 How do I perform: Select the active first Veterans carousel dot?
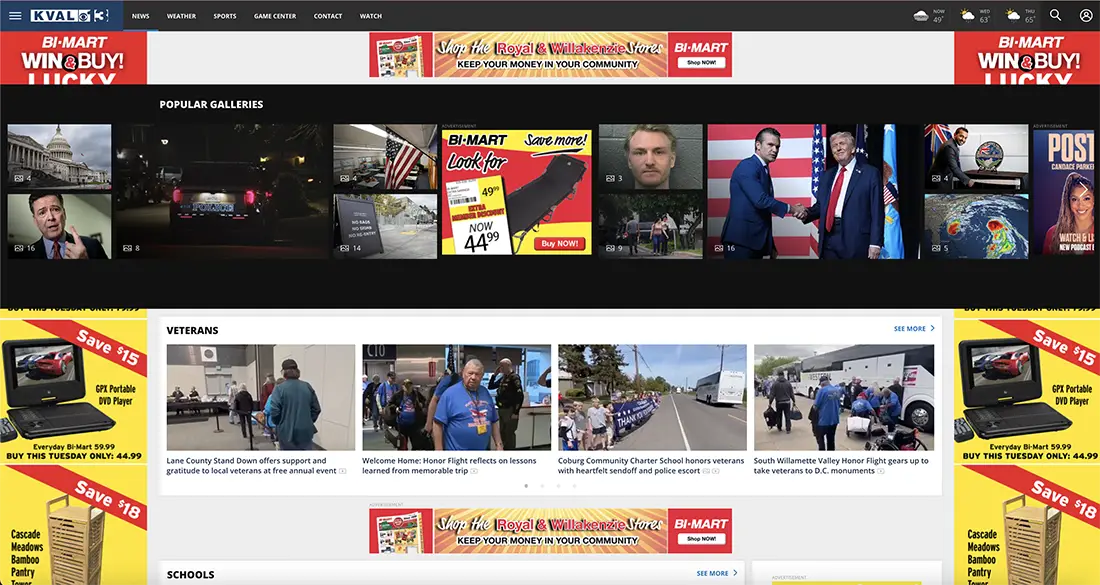click(x=526, y=485)
